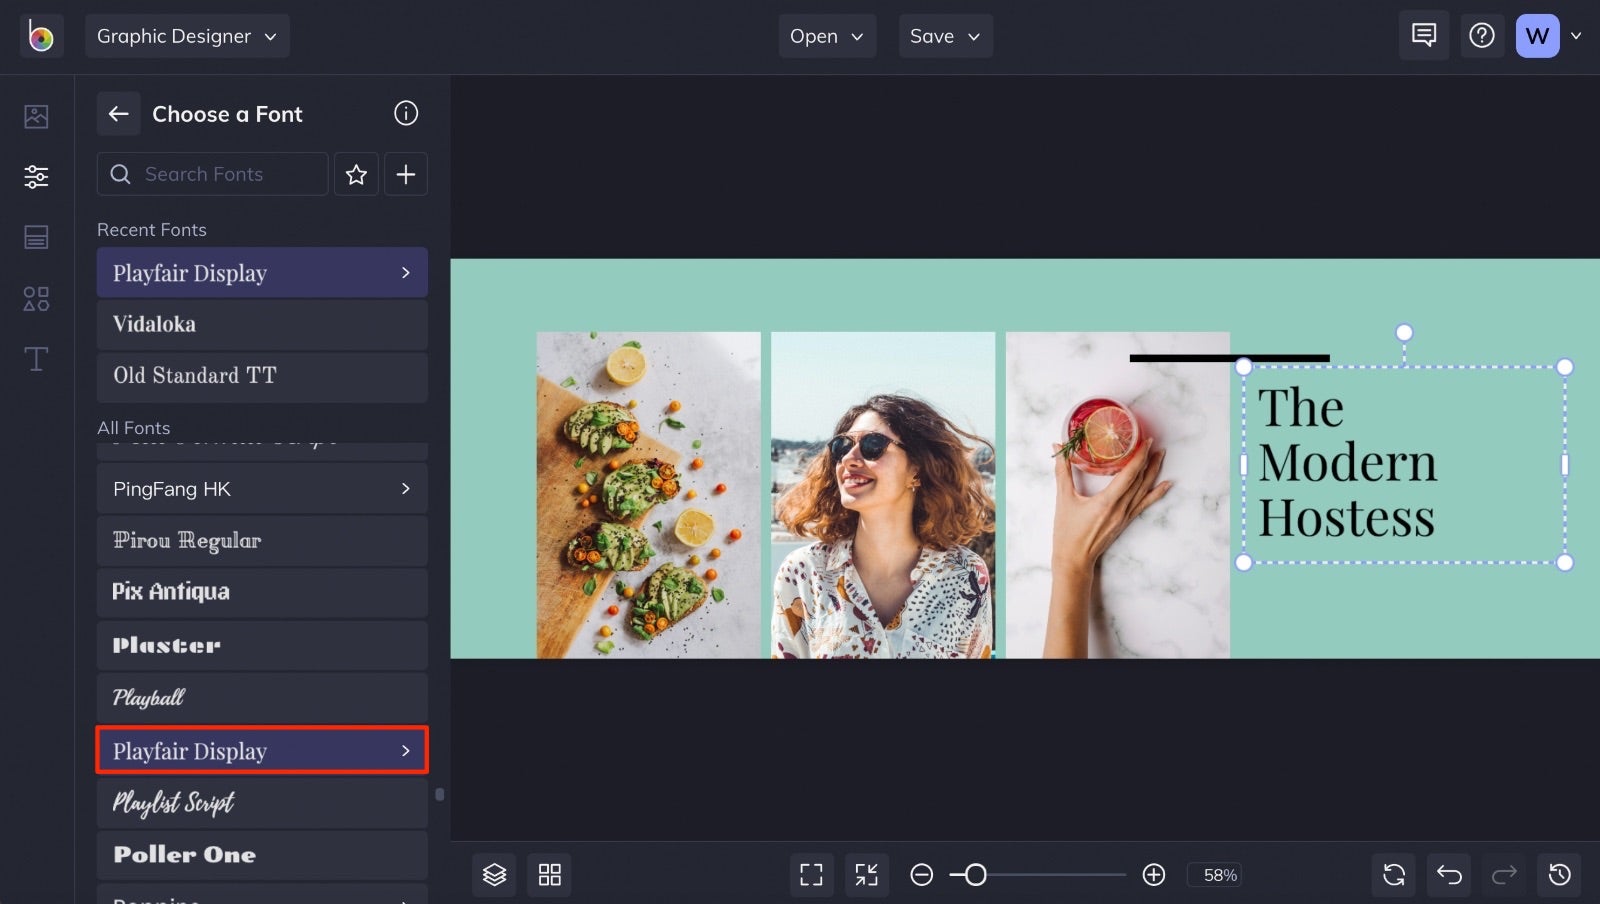Open the Save dropdown menu
This screenshot has height=904, width=1600.
click(x=944, y=35)
